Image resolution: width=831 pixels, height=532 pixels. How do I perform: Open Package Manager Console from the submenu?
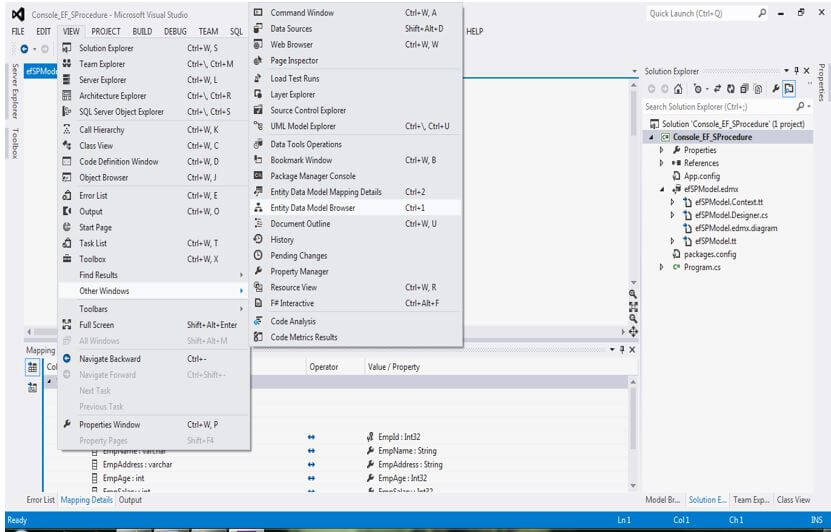[356, 176]
